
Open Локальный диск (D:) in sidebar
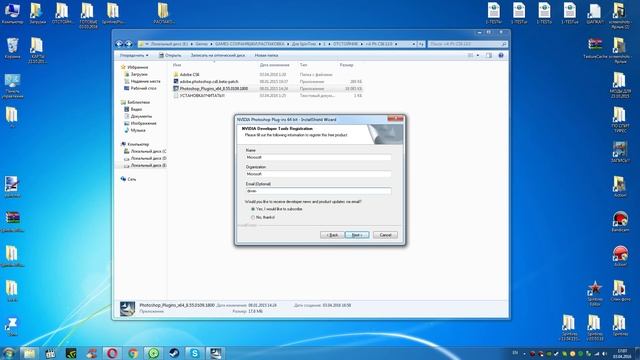click(148, 158)
